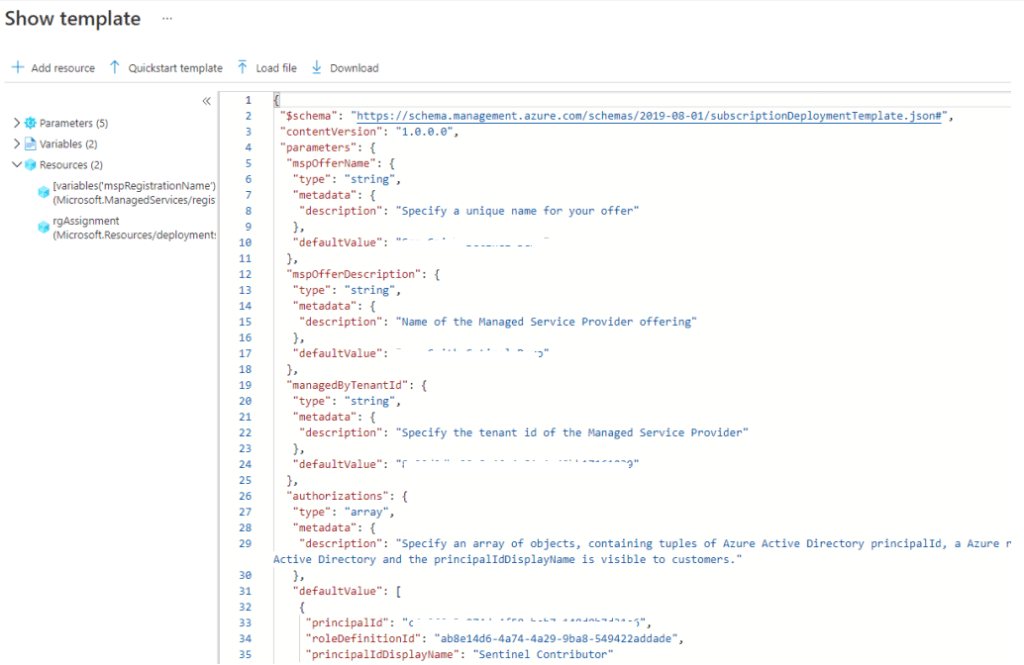The image size is (1024, 665).
Task: Collapse the Resources (2) tree node
Action: [x=16, y=165]
